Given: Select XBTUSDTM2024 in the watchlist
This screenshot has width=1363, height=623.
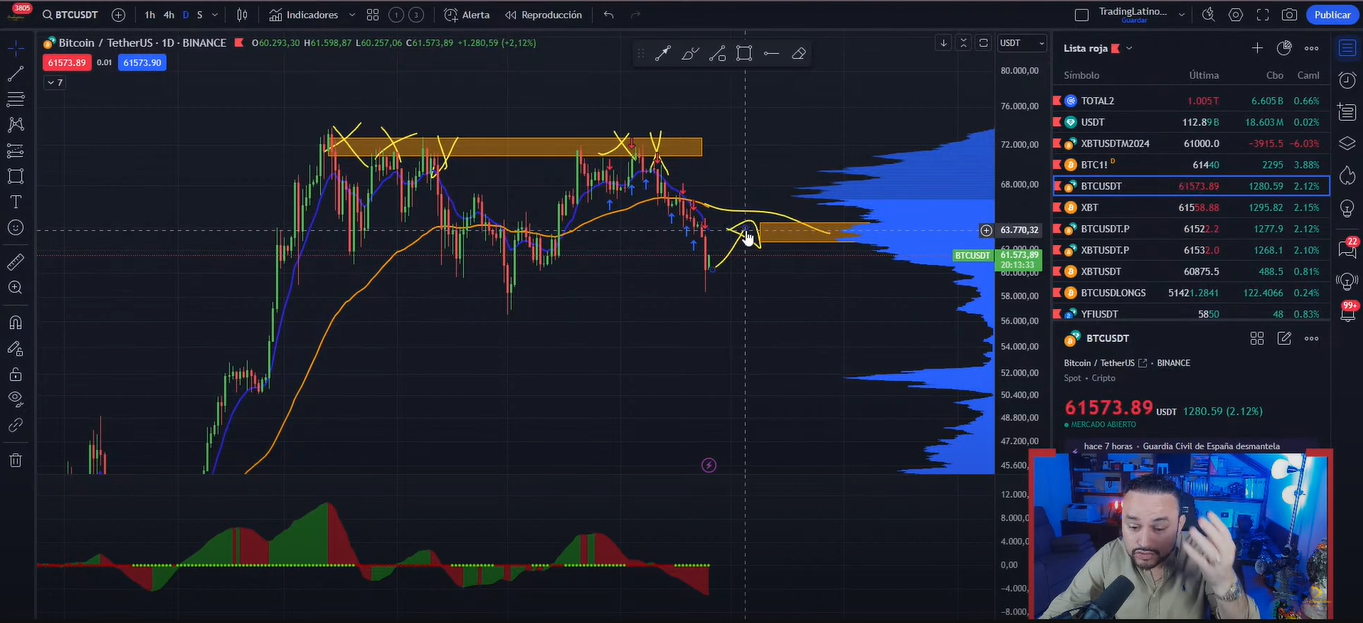Looking at the screenshot, I should 1191,144.
